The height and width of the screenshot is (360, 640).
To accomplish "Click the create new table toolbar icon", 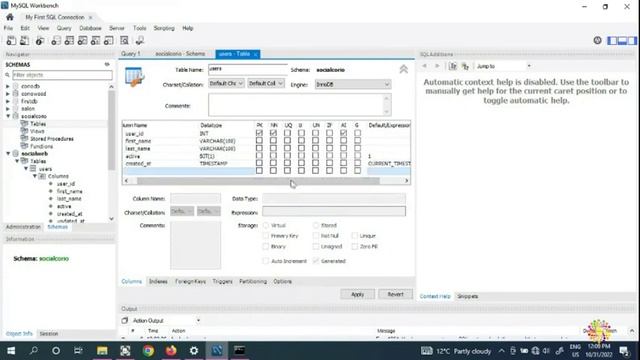I will click(69, 40).
